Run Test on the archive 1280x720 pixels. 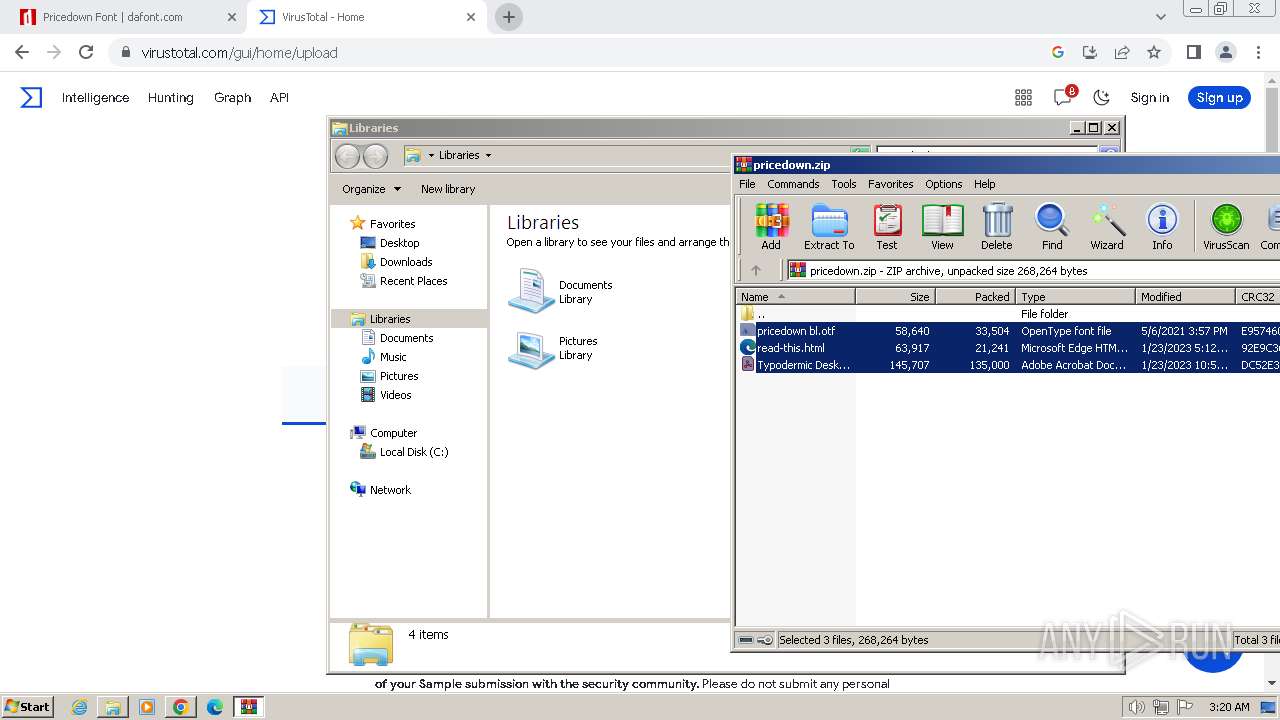coord(887,226)
